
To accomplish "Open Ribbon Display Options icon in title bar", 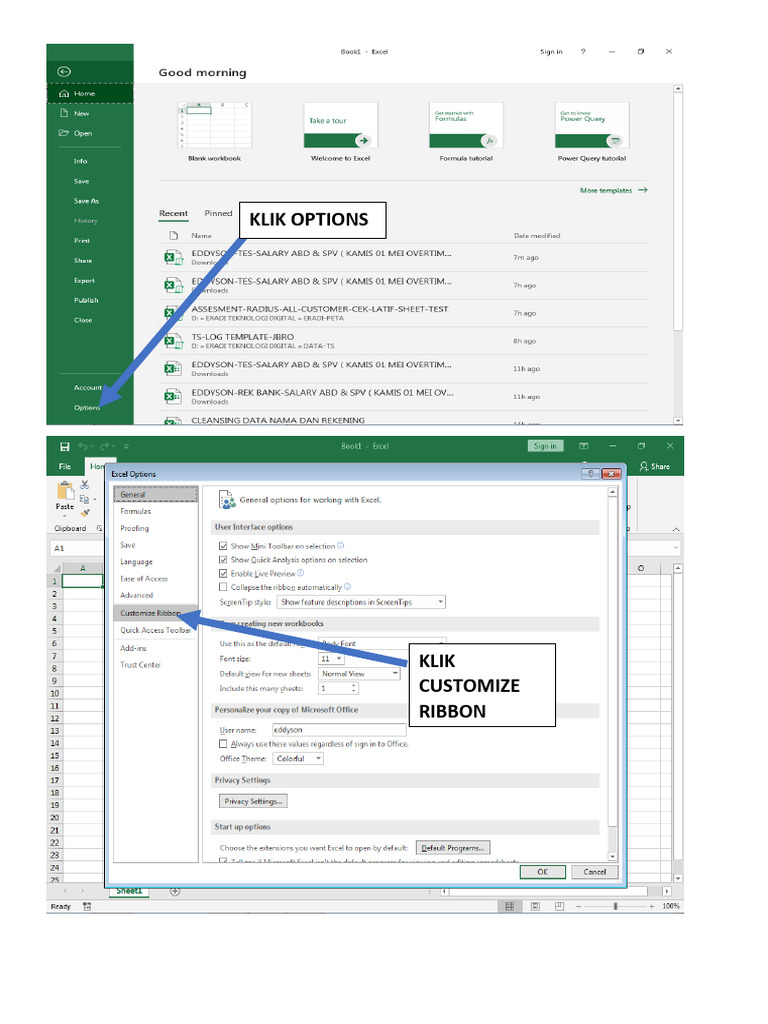I will tap(584, 446).
